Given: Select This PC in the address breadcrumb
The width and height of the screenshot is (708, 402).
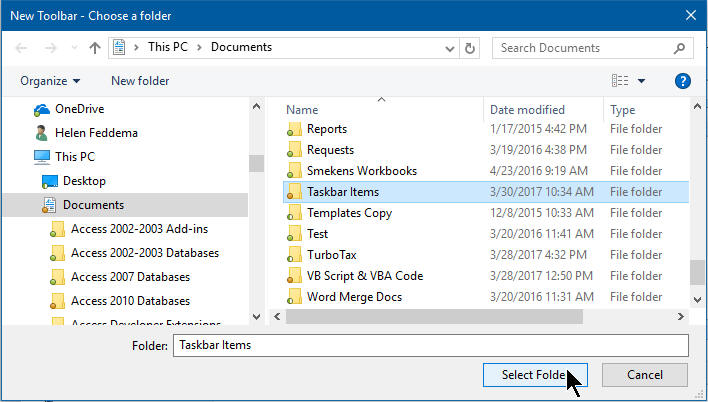Looking at the screenshot, I should point(168,47).
